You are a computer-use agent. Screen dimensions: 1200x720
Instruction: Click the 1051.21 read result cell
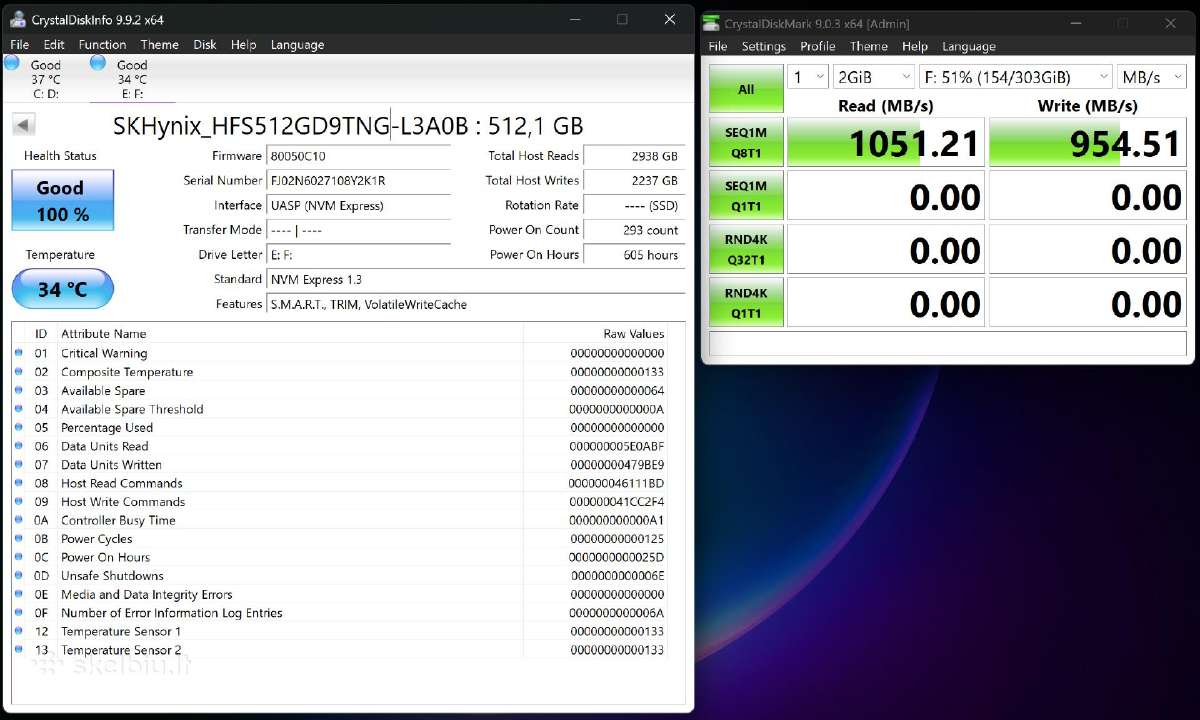[x=886, y=142]
